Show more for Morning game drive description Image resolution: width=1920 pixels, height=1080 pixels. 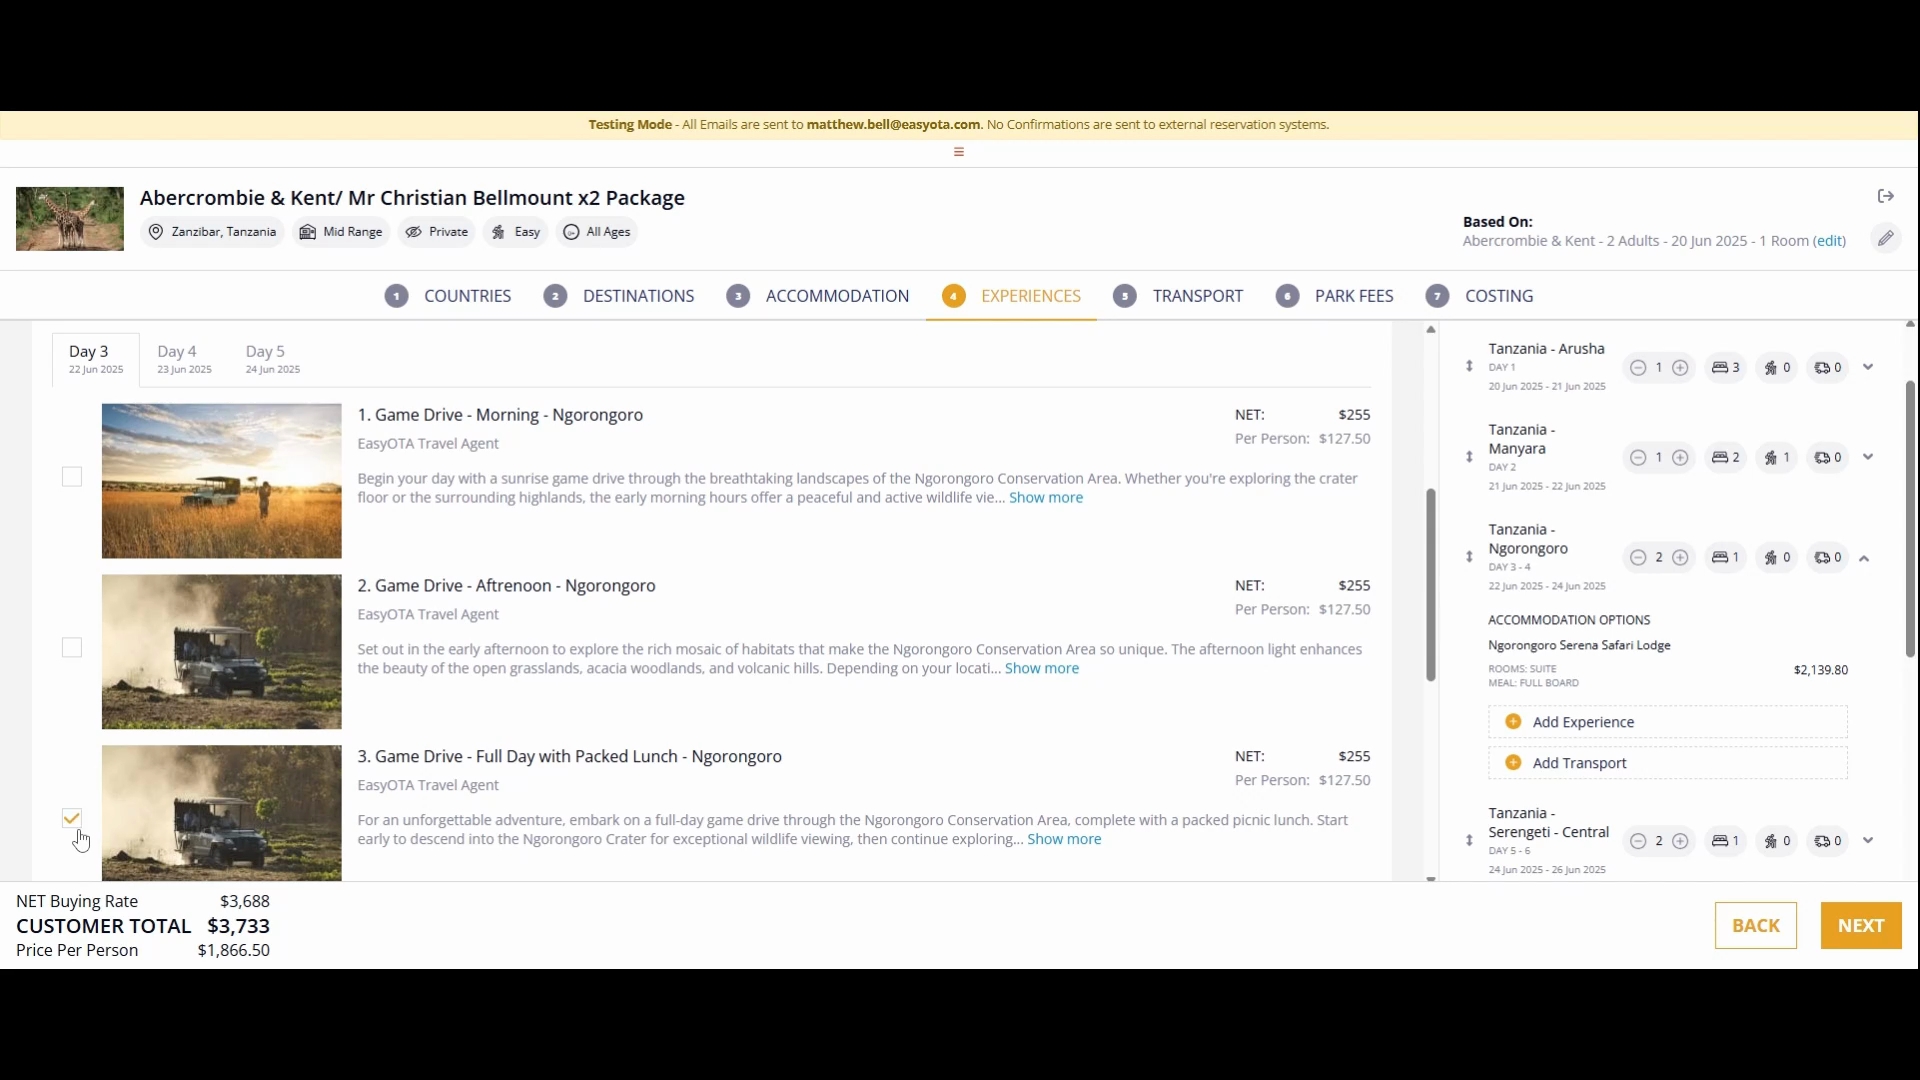pyautogui.click(x=1045, y=498)
